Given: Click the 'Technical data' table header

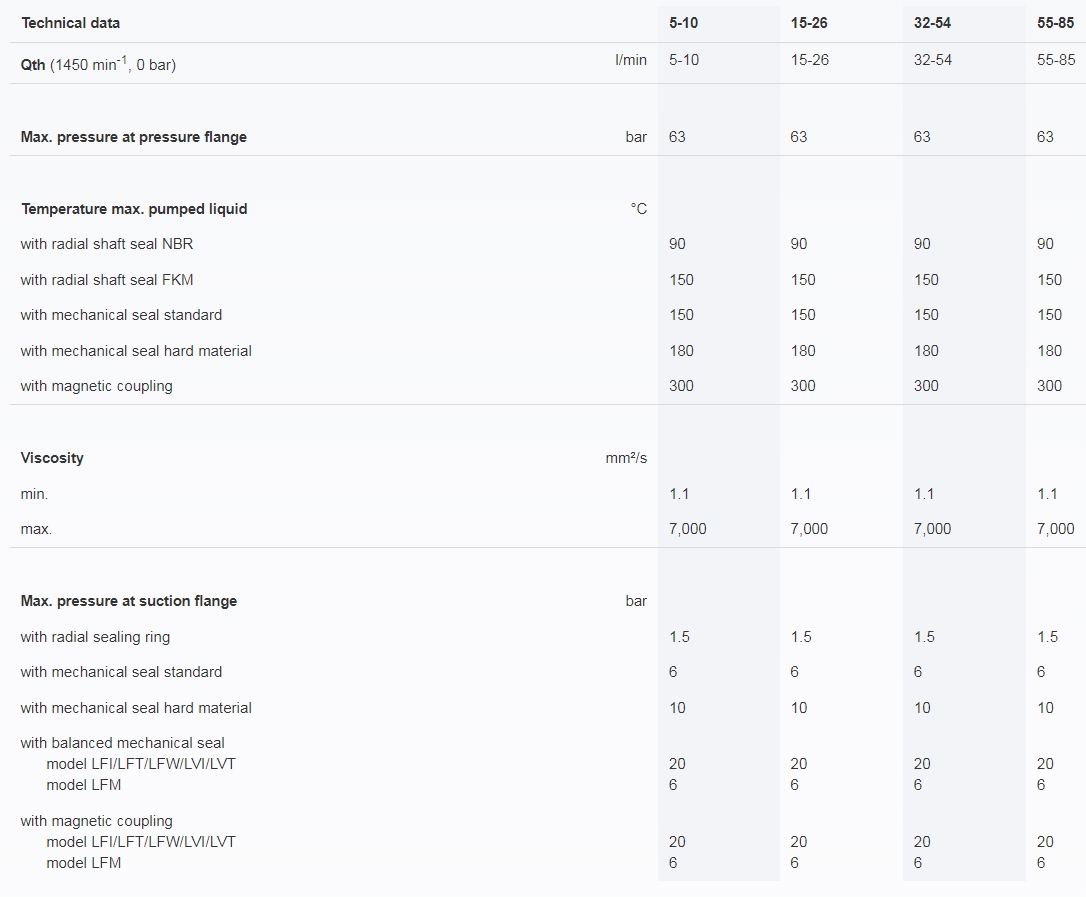Looking at the screenshot, I should 71,23.
